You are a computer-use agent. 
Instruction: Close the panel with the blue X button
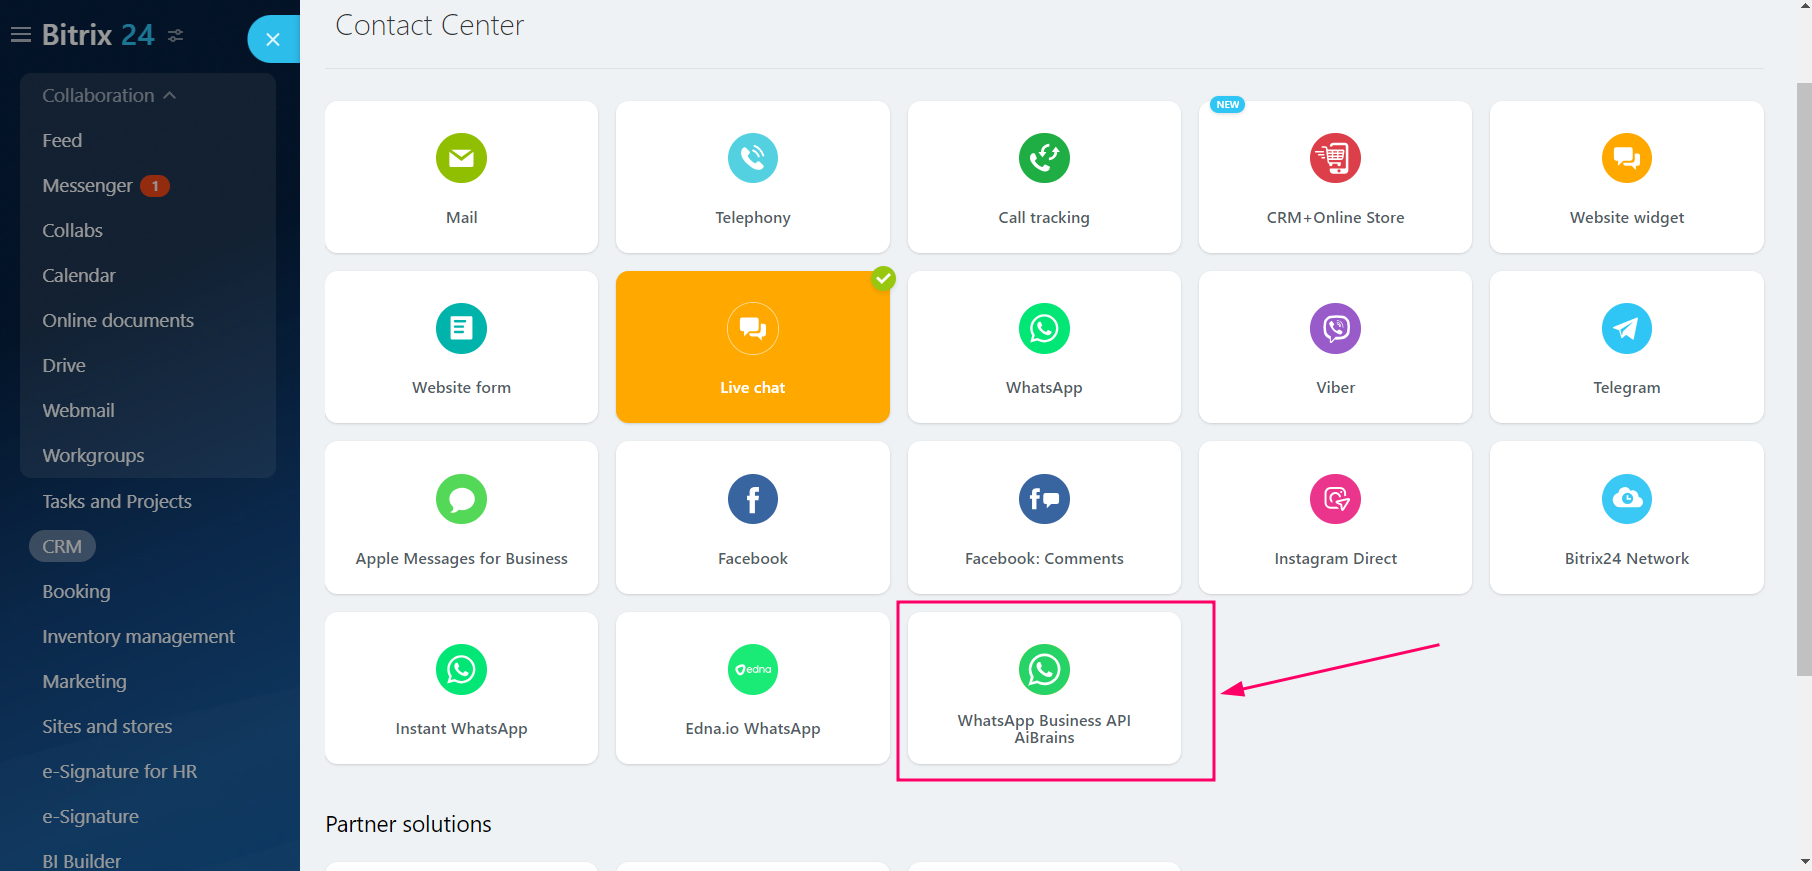pos(273,40)
